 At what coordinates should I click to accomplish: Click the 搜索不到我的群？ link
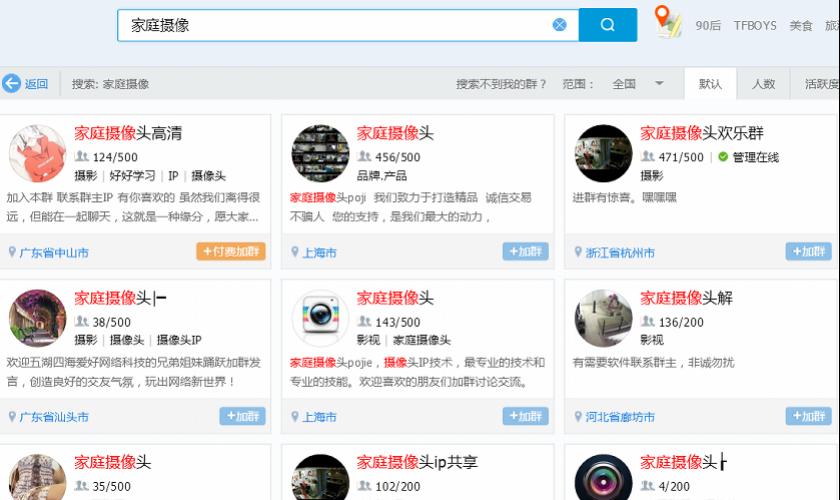point(501,84)
